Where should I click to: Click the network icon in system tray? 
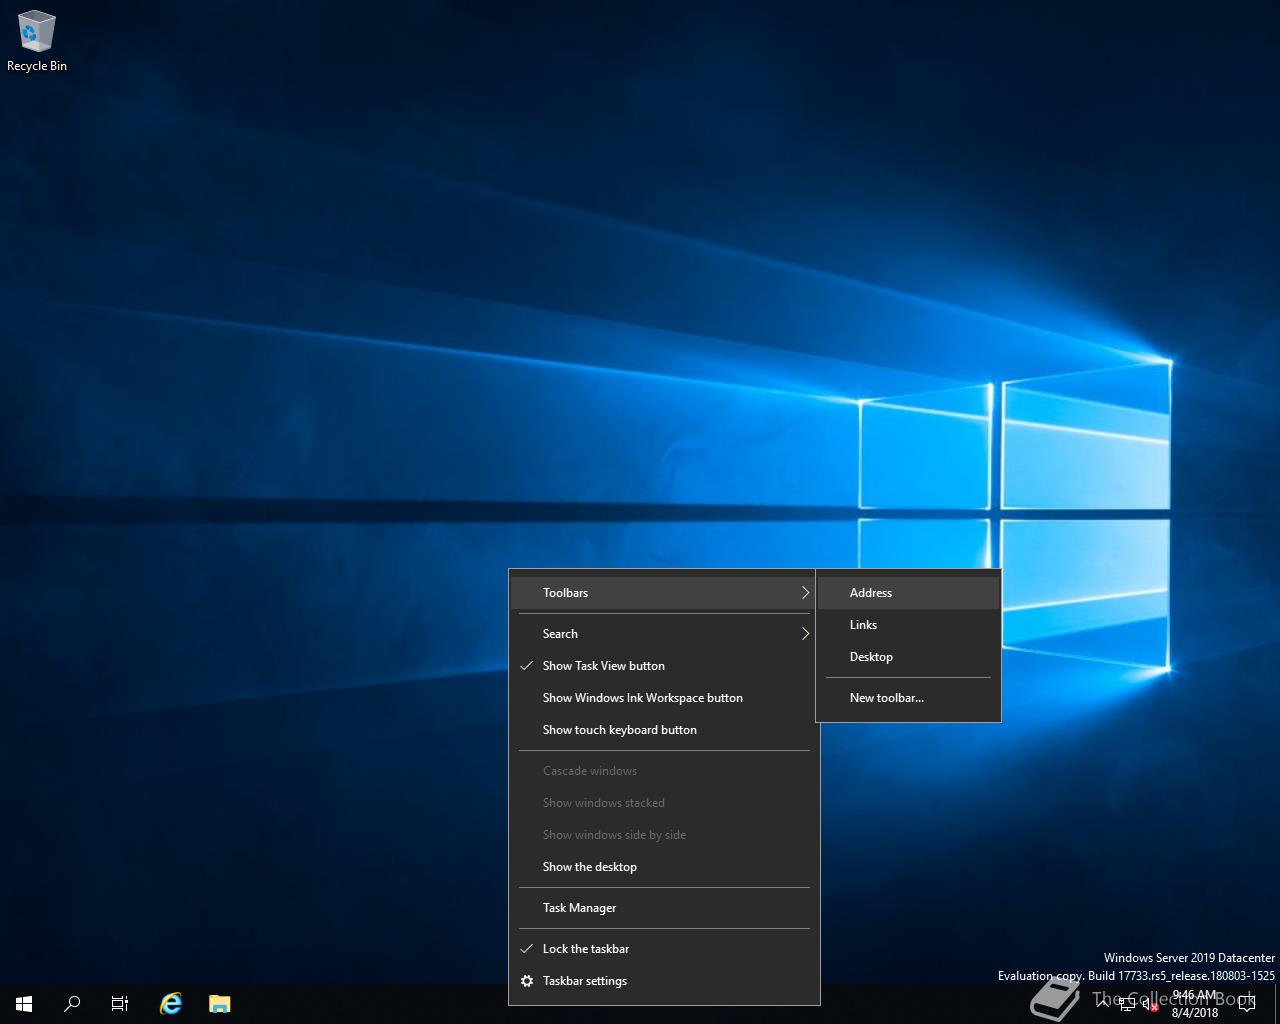[x=1126, y=1004]
